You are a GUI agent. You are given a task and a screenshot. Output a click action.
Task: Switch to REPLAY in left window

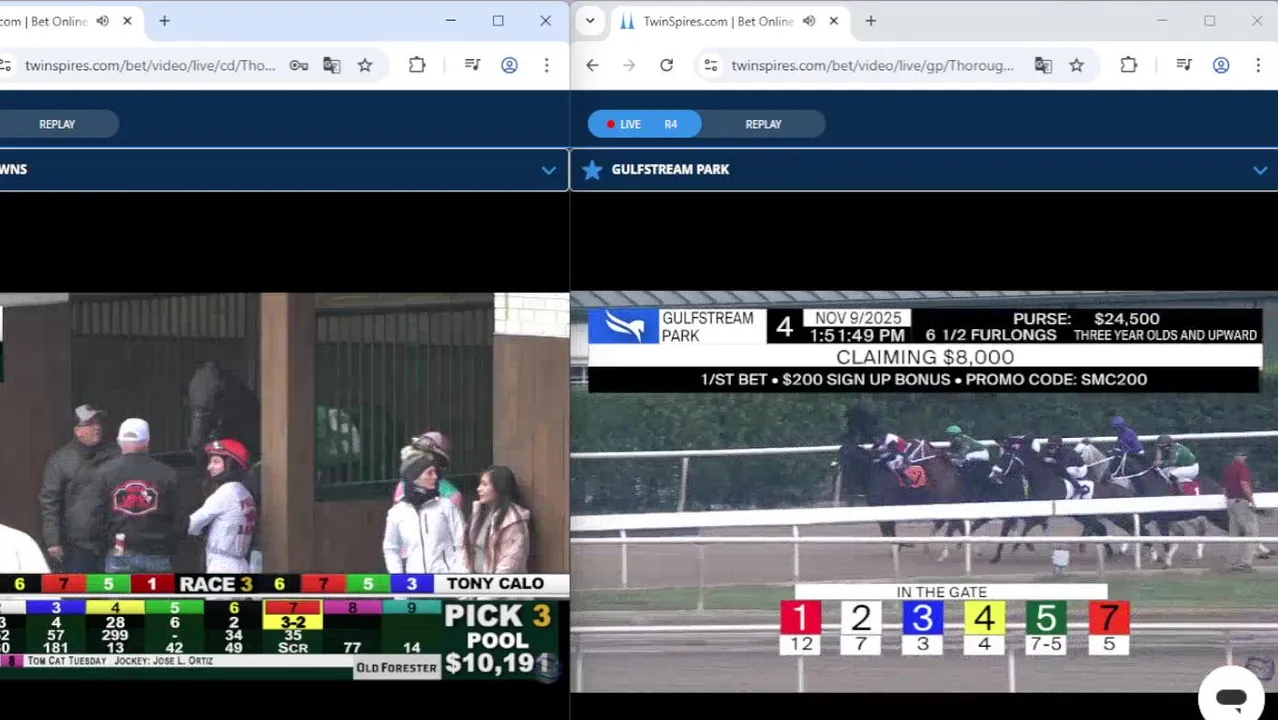pos(57,124)
